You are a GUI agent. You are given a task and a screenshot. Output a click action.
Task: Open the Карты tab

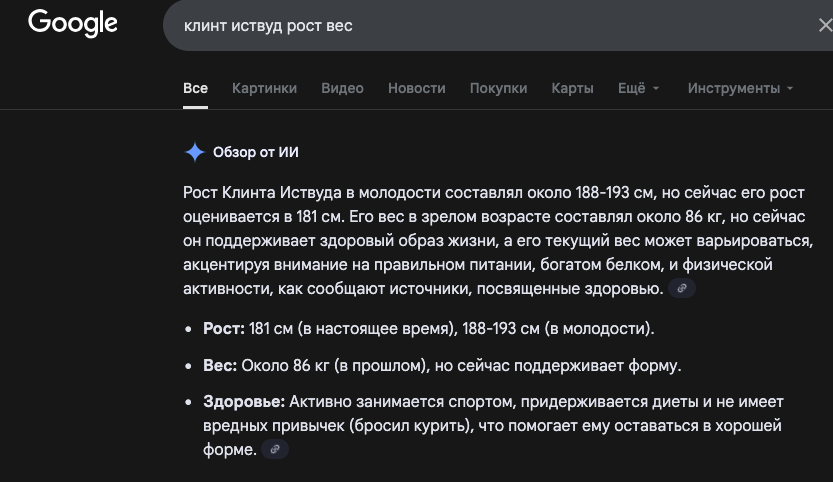(x=572, y=88)
